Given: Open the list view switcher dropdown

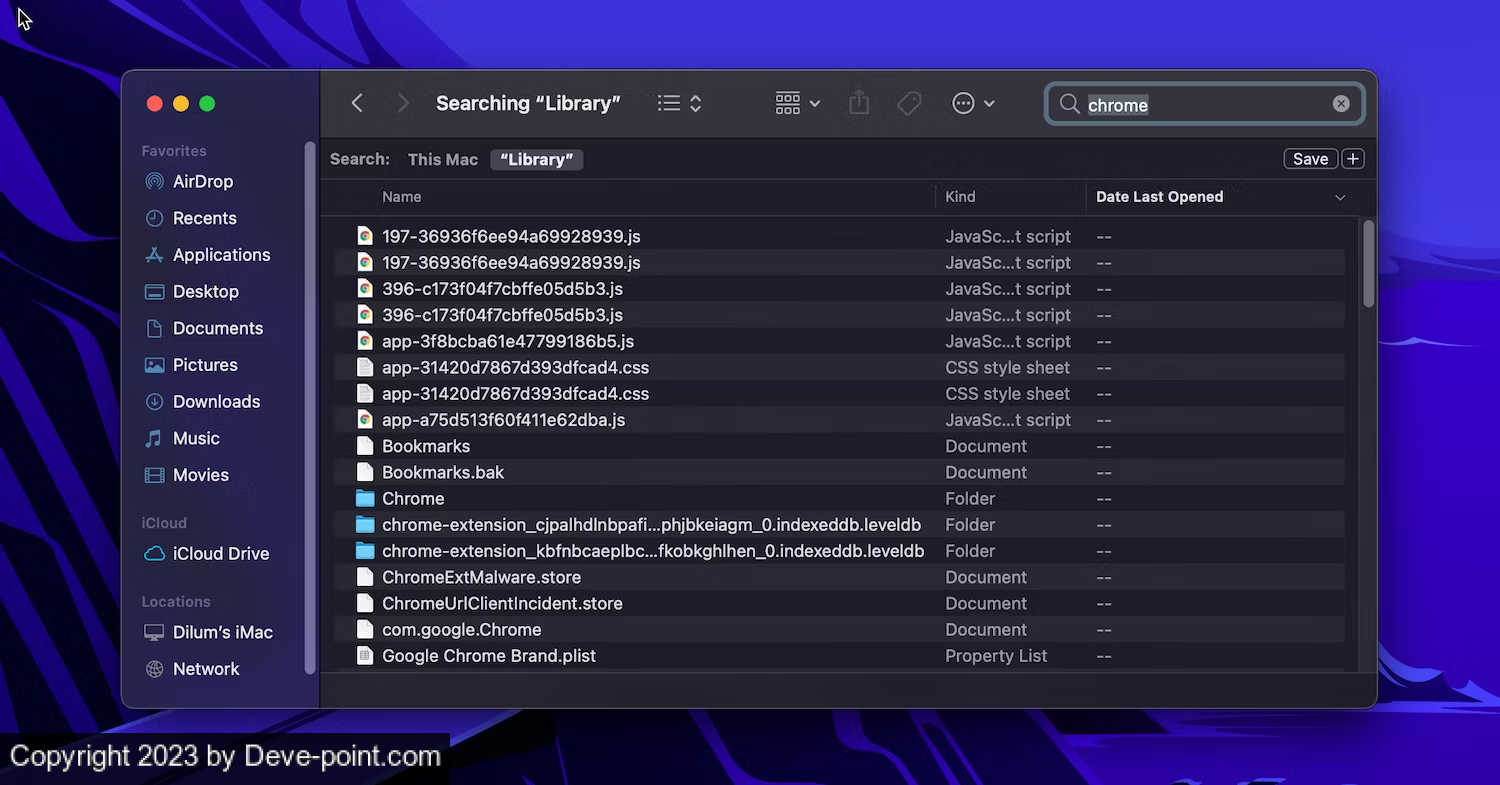Looking at the screenshot, I should tap(680, 103).
